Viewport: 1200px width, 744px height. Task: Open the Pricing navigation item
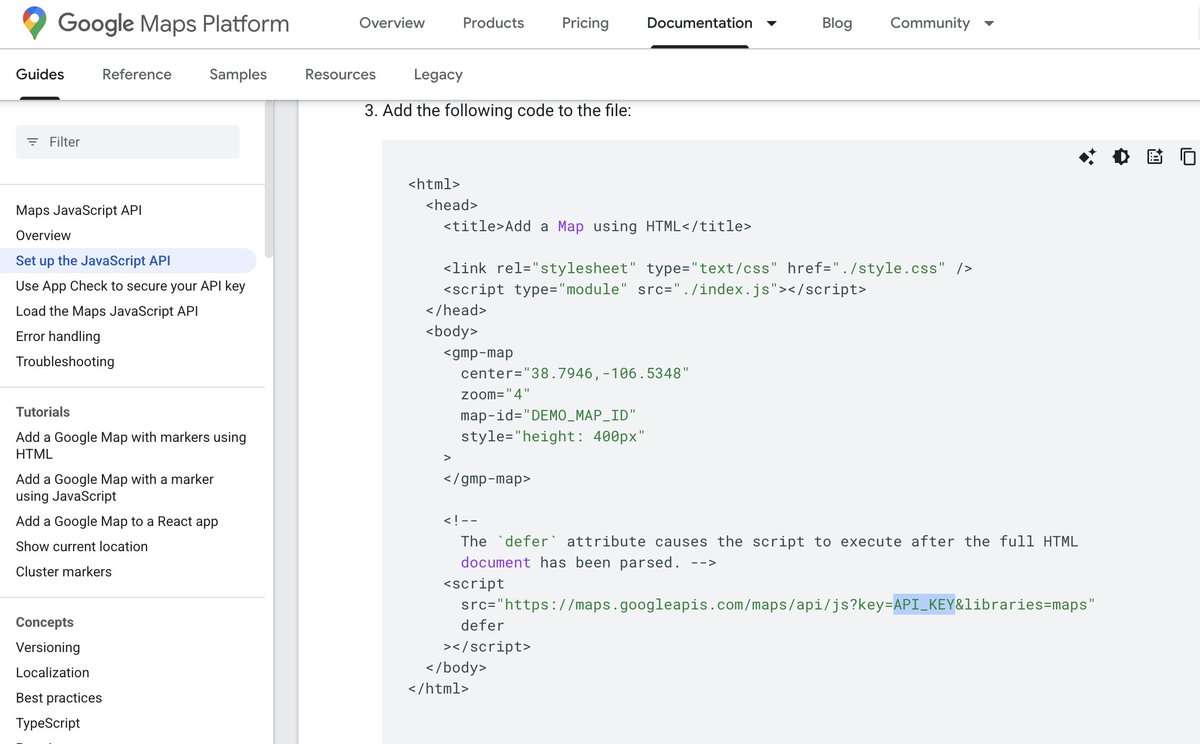pos(585,23)
